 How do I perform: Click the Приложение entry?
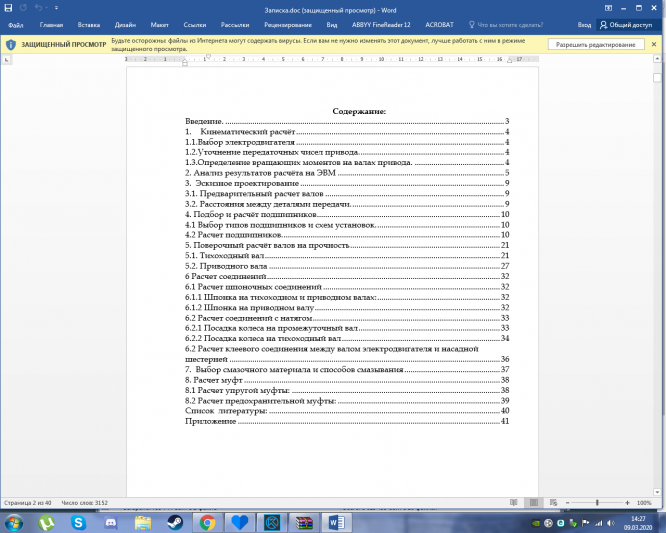pos(347,421)
